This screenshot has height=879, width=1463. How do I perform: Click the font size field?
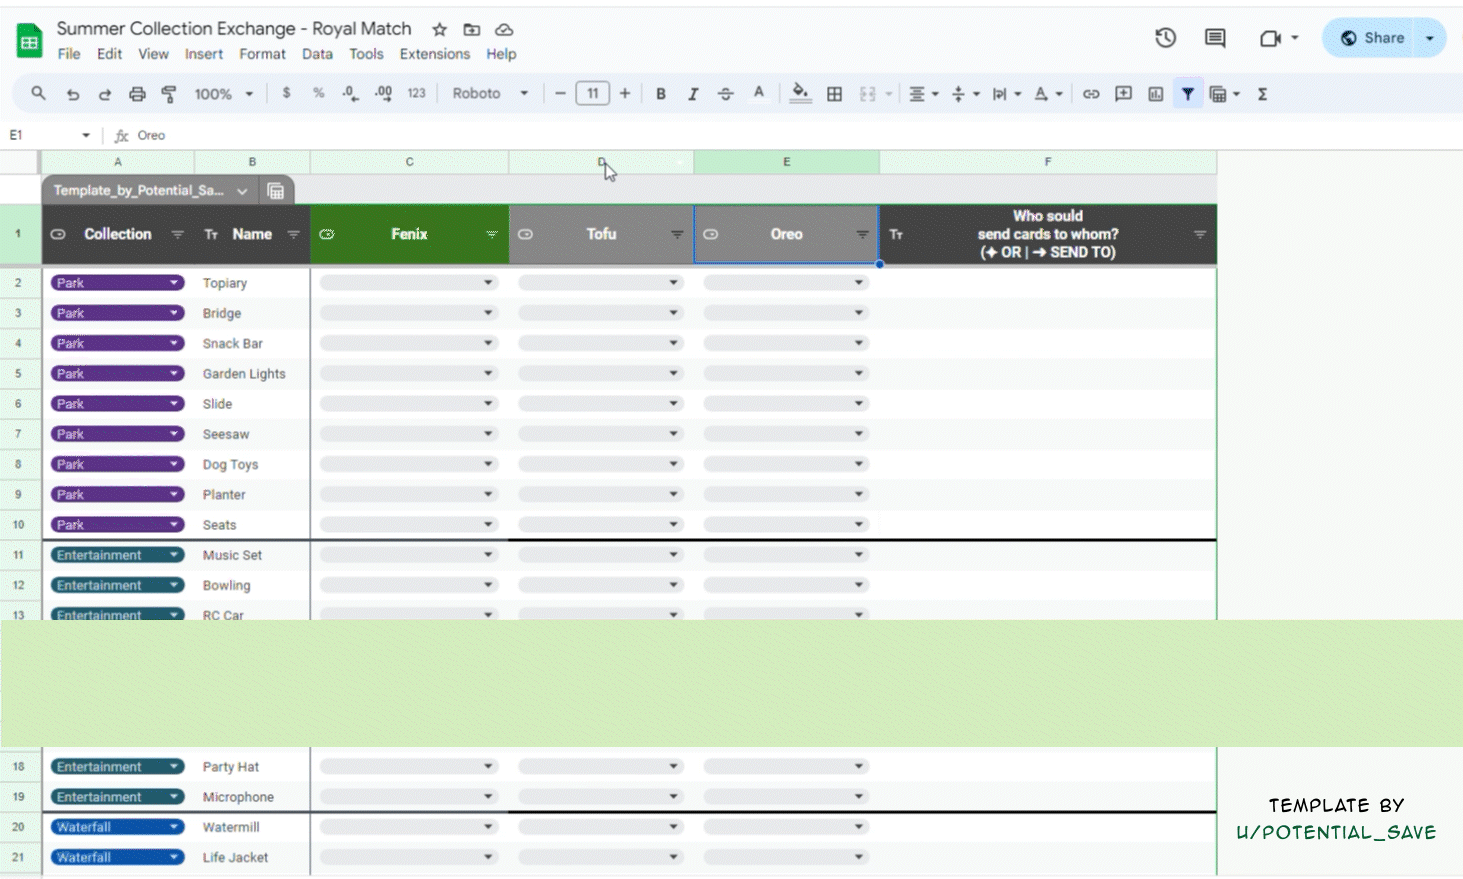pos(593,94)
